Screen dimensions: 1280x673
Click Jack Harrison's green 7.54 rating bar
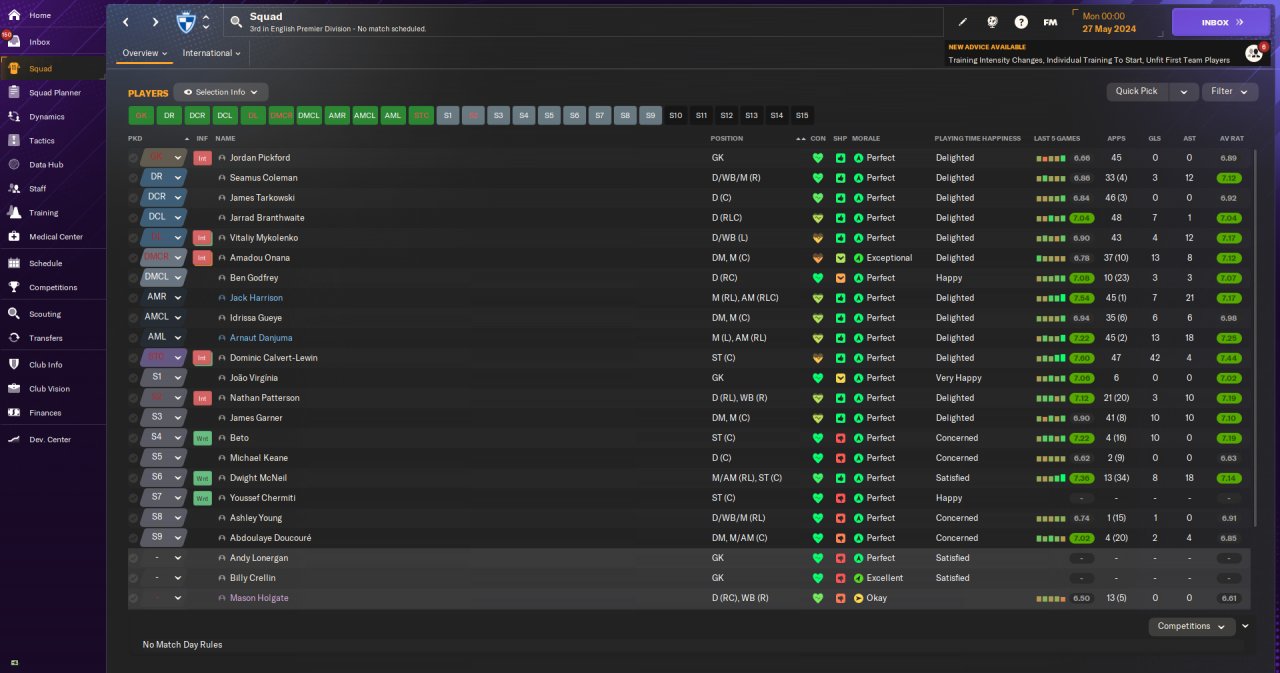(1081, 298)
